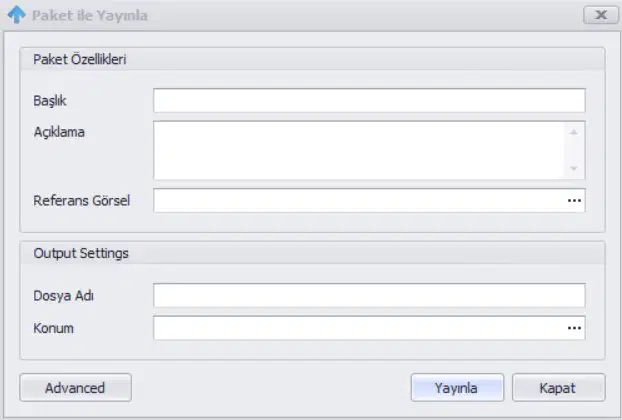Click the Referans Görsel label

pyautogui.click(x=82, y=201)
